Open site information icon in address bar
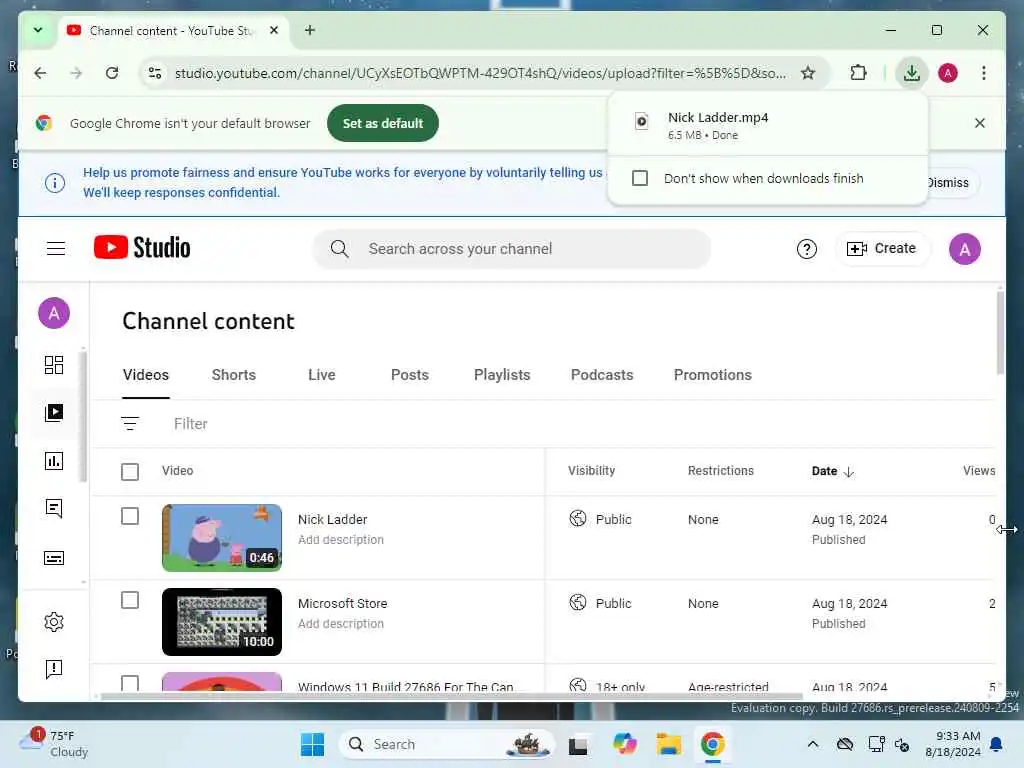This screenshot has height=768, width=1024. (155, 73)
